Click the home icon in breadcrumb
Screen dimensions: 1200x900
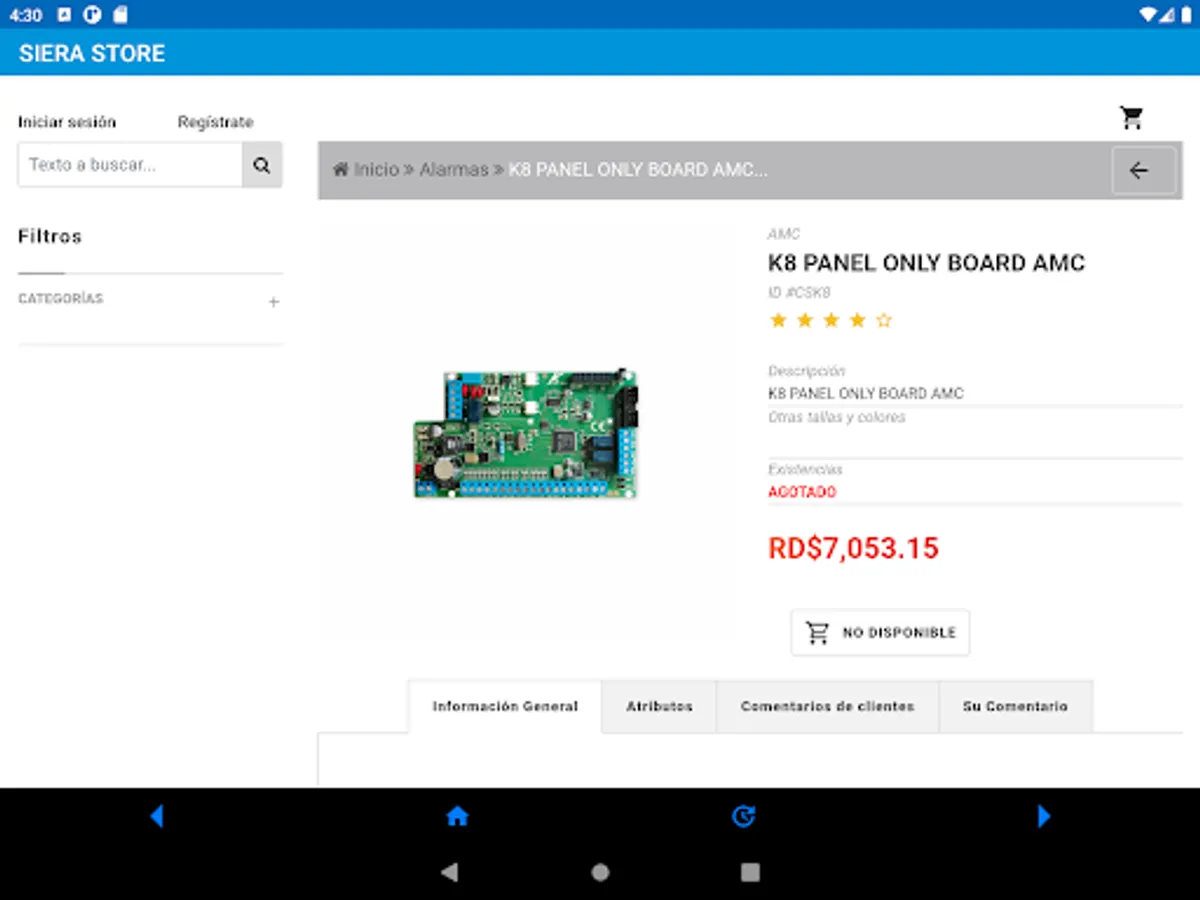pyautogui.click(x=341, y=170)
